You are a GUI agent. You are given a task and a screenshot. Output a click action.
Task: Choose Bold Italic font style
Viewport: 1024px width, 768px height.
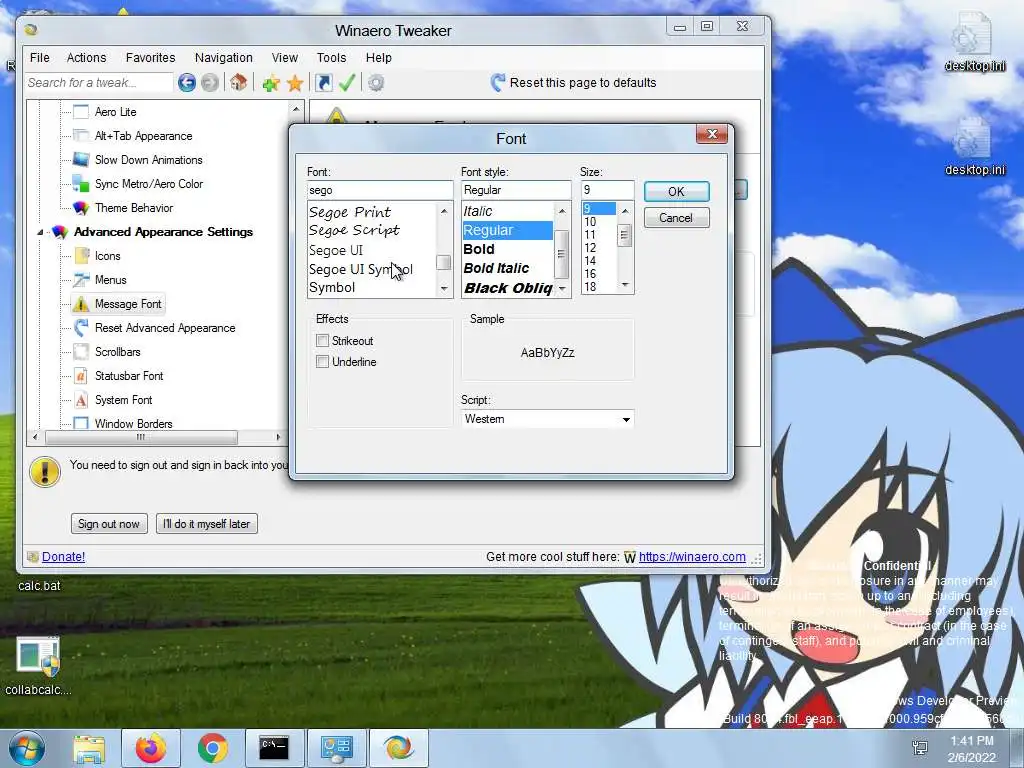coord(496,268)
